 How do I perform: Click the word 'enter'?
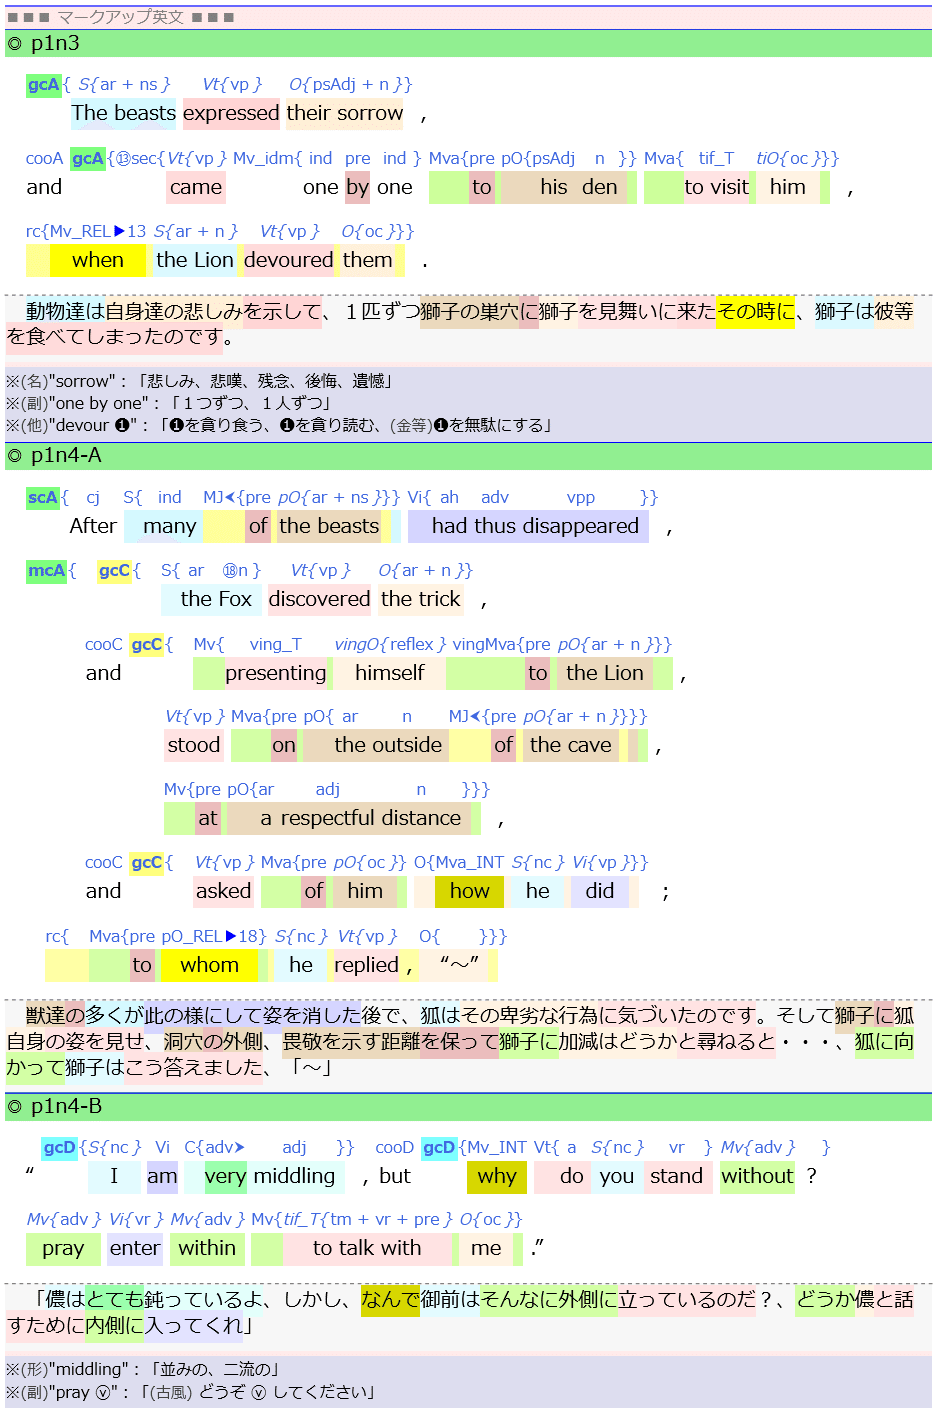[135, 1248]
